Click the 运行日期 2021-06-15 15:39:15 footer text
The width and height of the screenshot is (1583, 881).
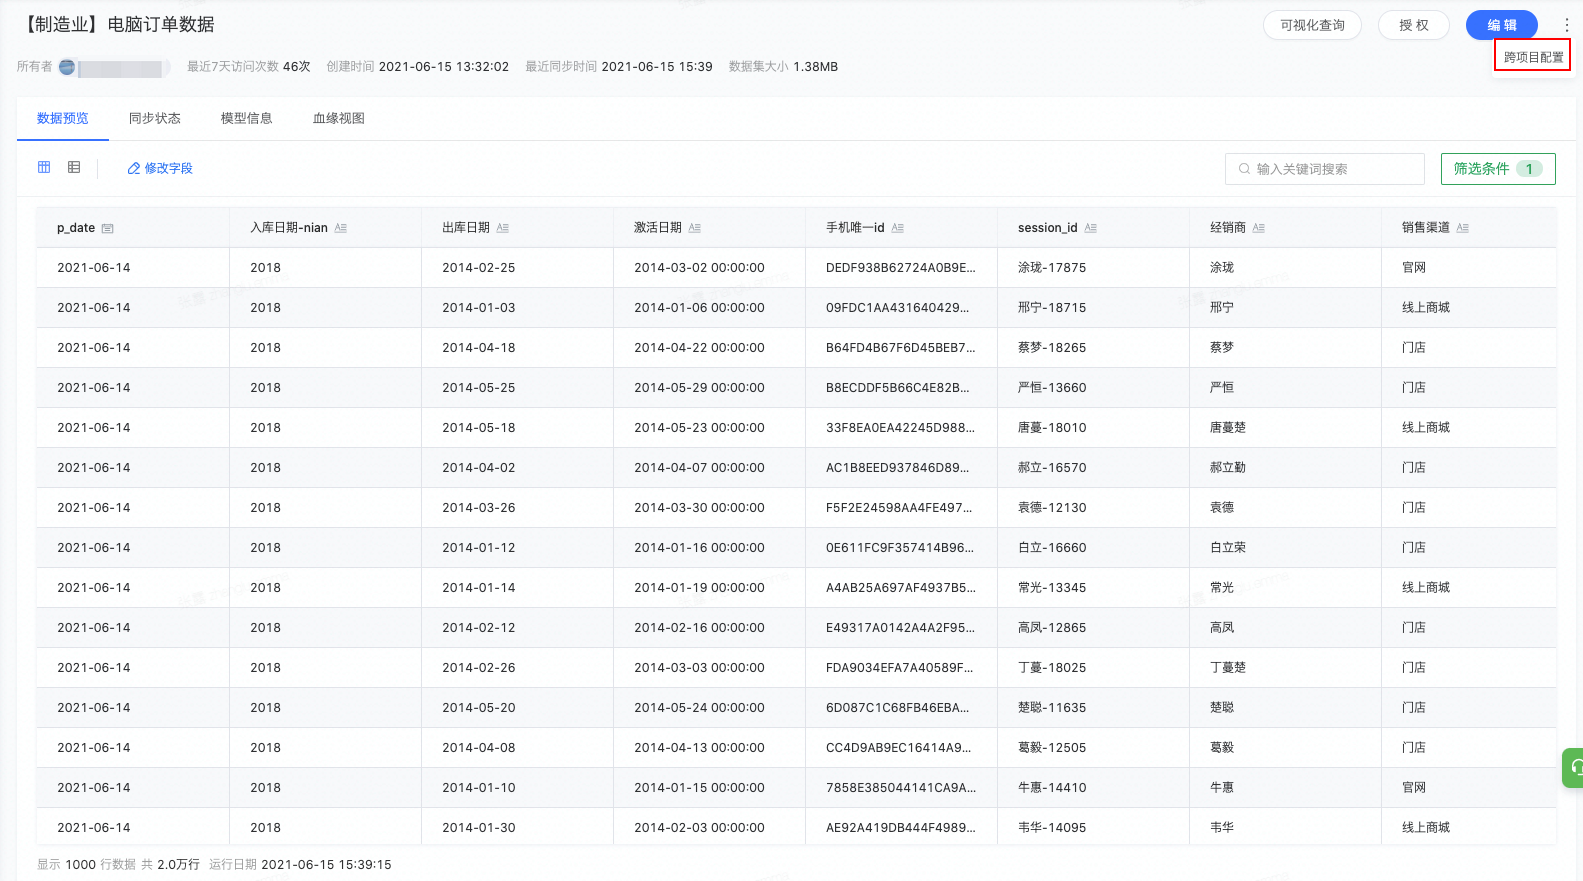300,865
